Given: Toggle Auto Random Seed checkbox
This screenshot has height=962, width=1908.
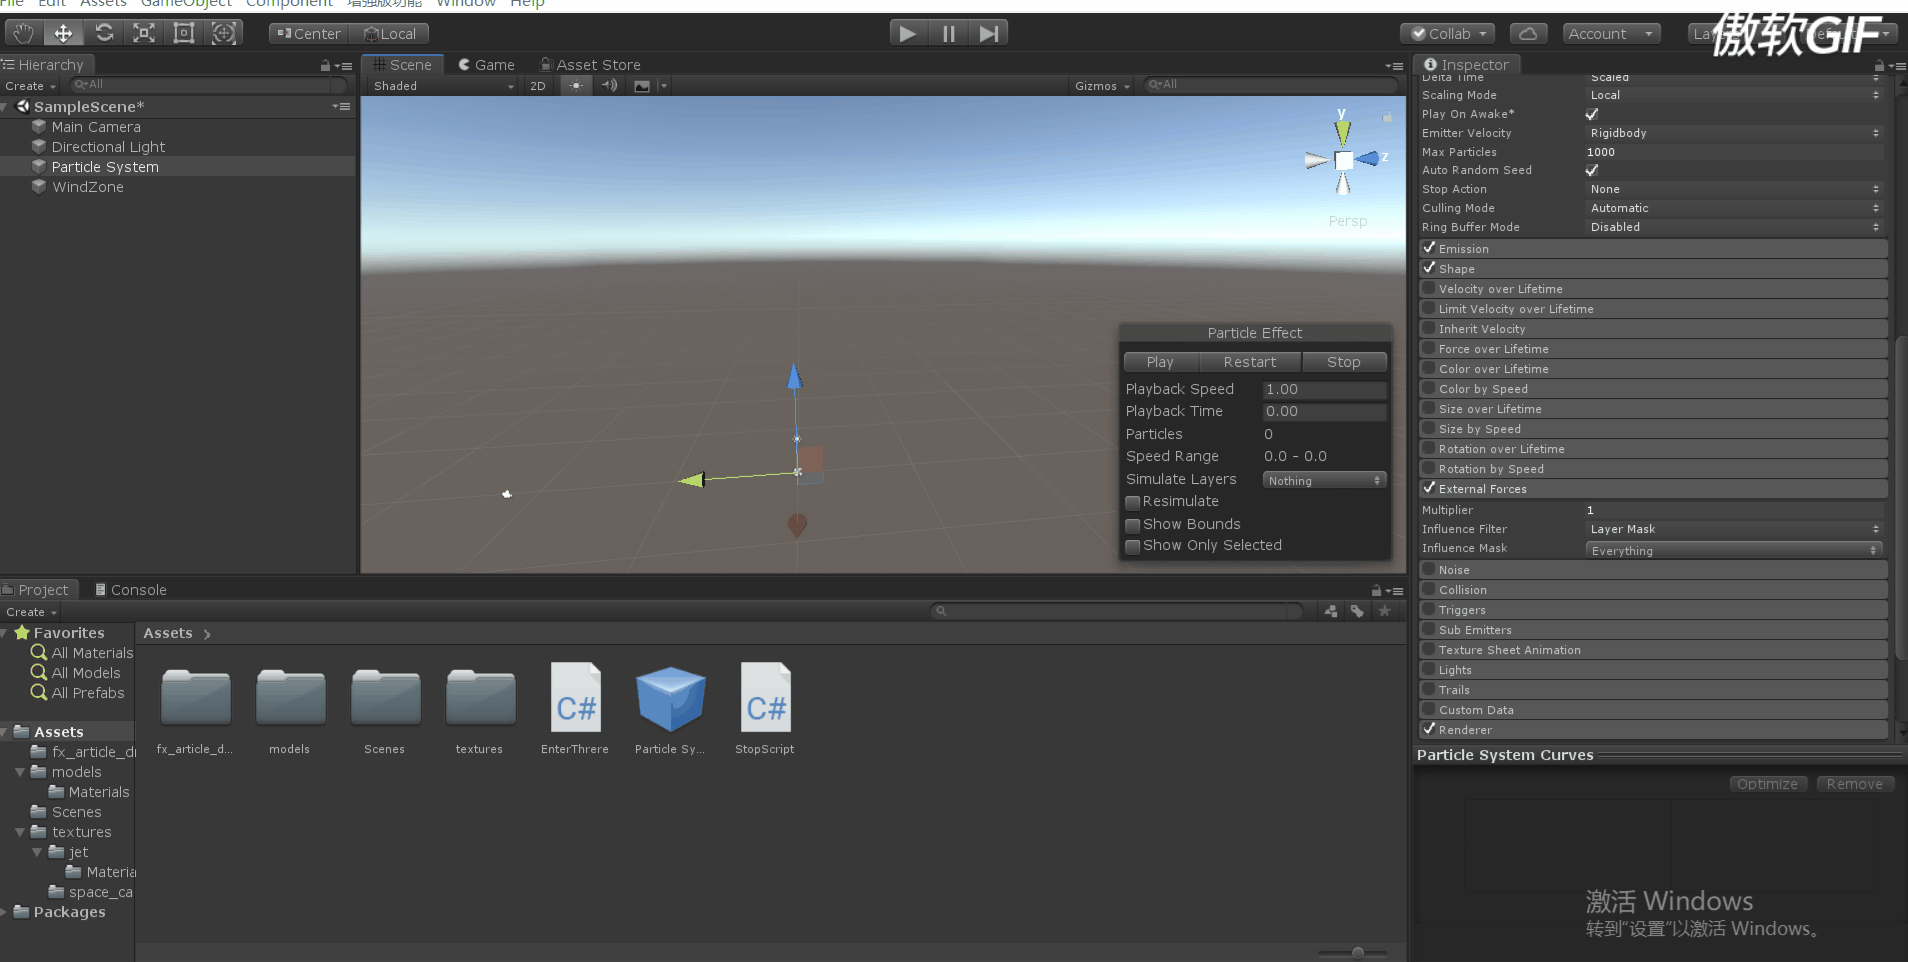Looking at the screenshot, I should 1592,170.
